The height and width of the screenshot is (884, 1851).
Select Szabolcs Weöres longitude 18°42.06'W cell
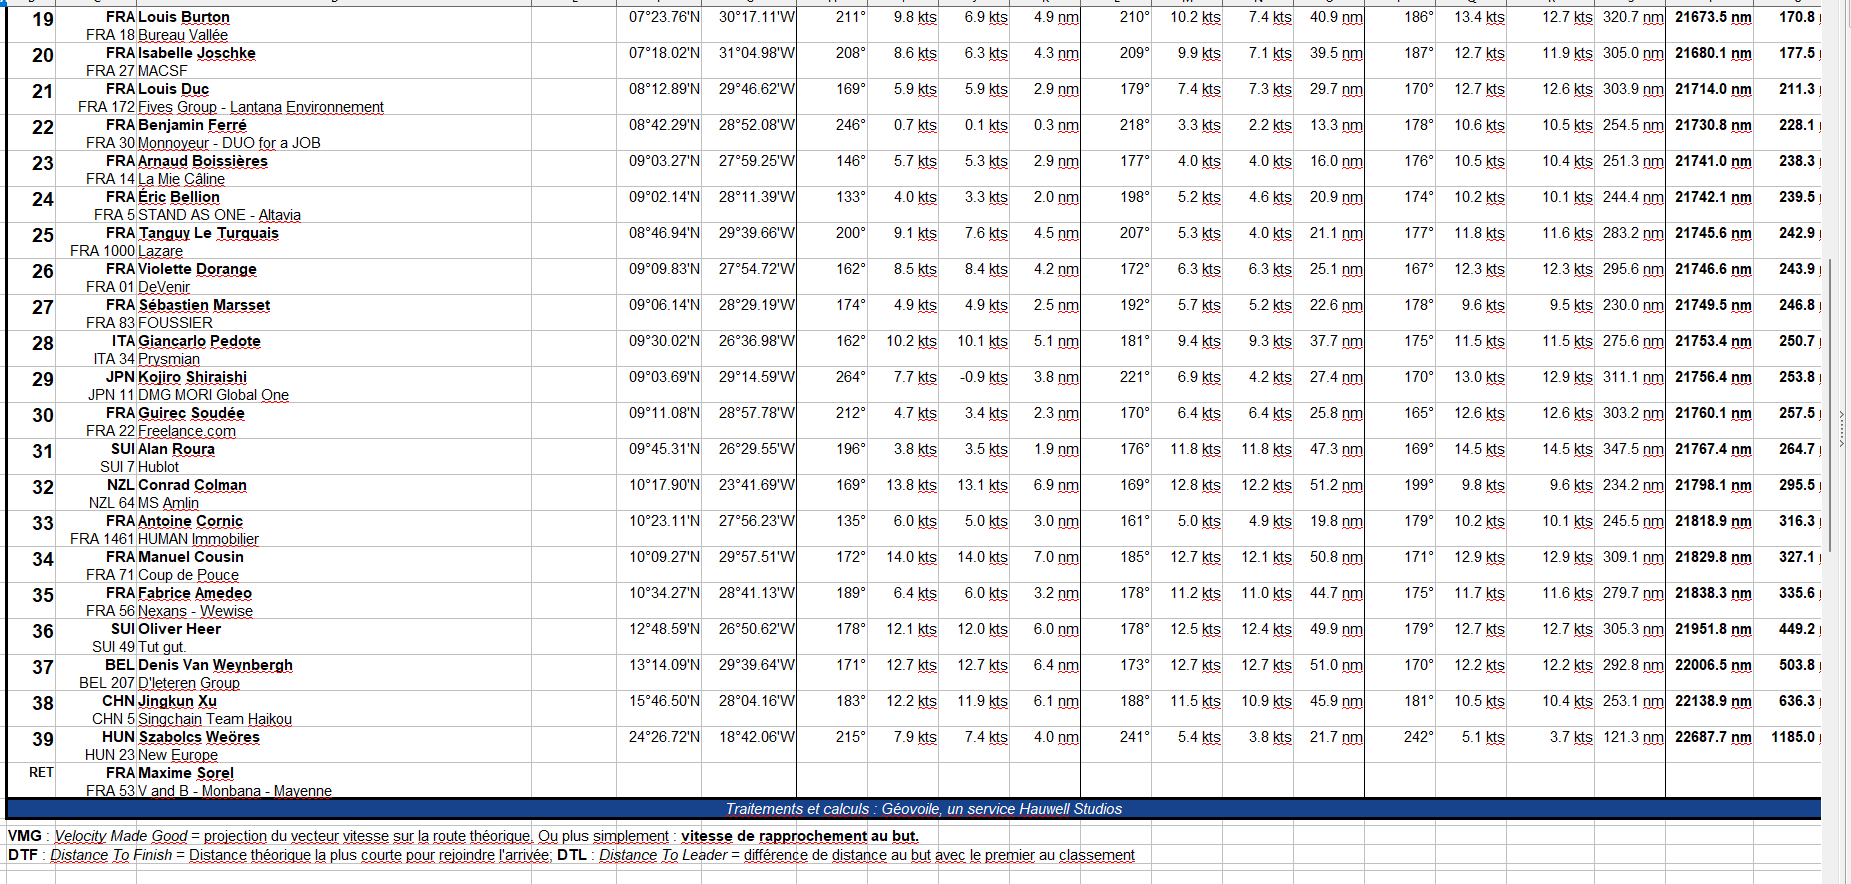pos(756,737)
